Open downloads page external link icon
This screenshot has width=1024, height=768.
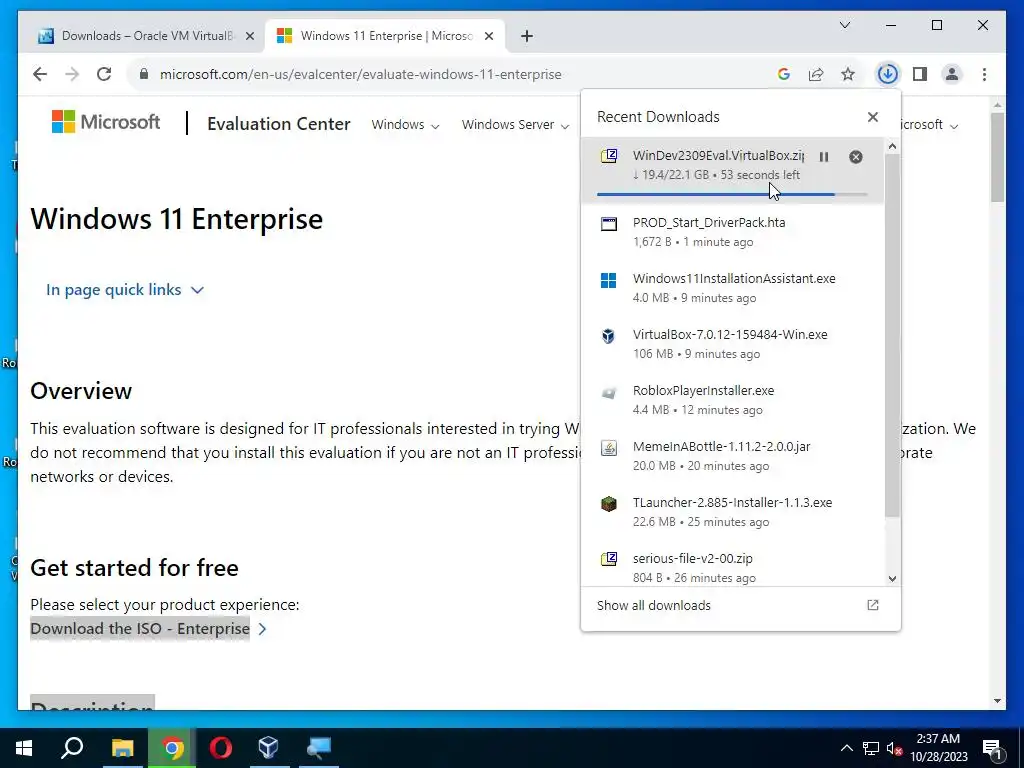(x=872, y=605)
